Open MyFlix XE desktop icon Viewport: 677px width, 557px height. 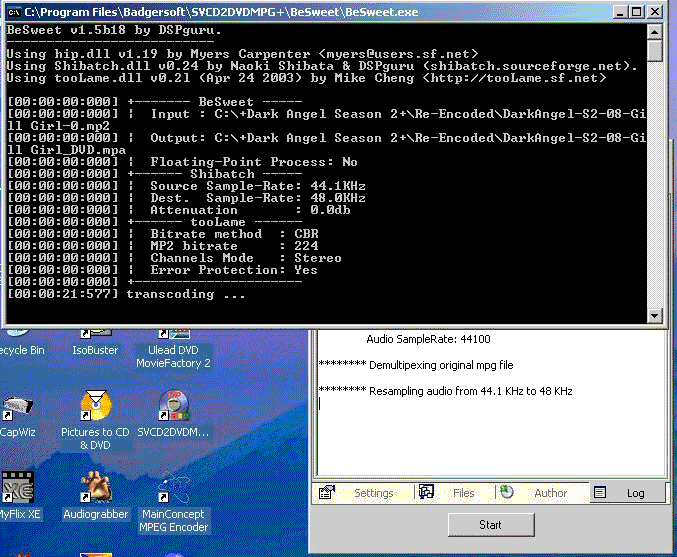point(19,496)
